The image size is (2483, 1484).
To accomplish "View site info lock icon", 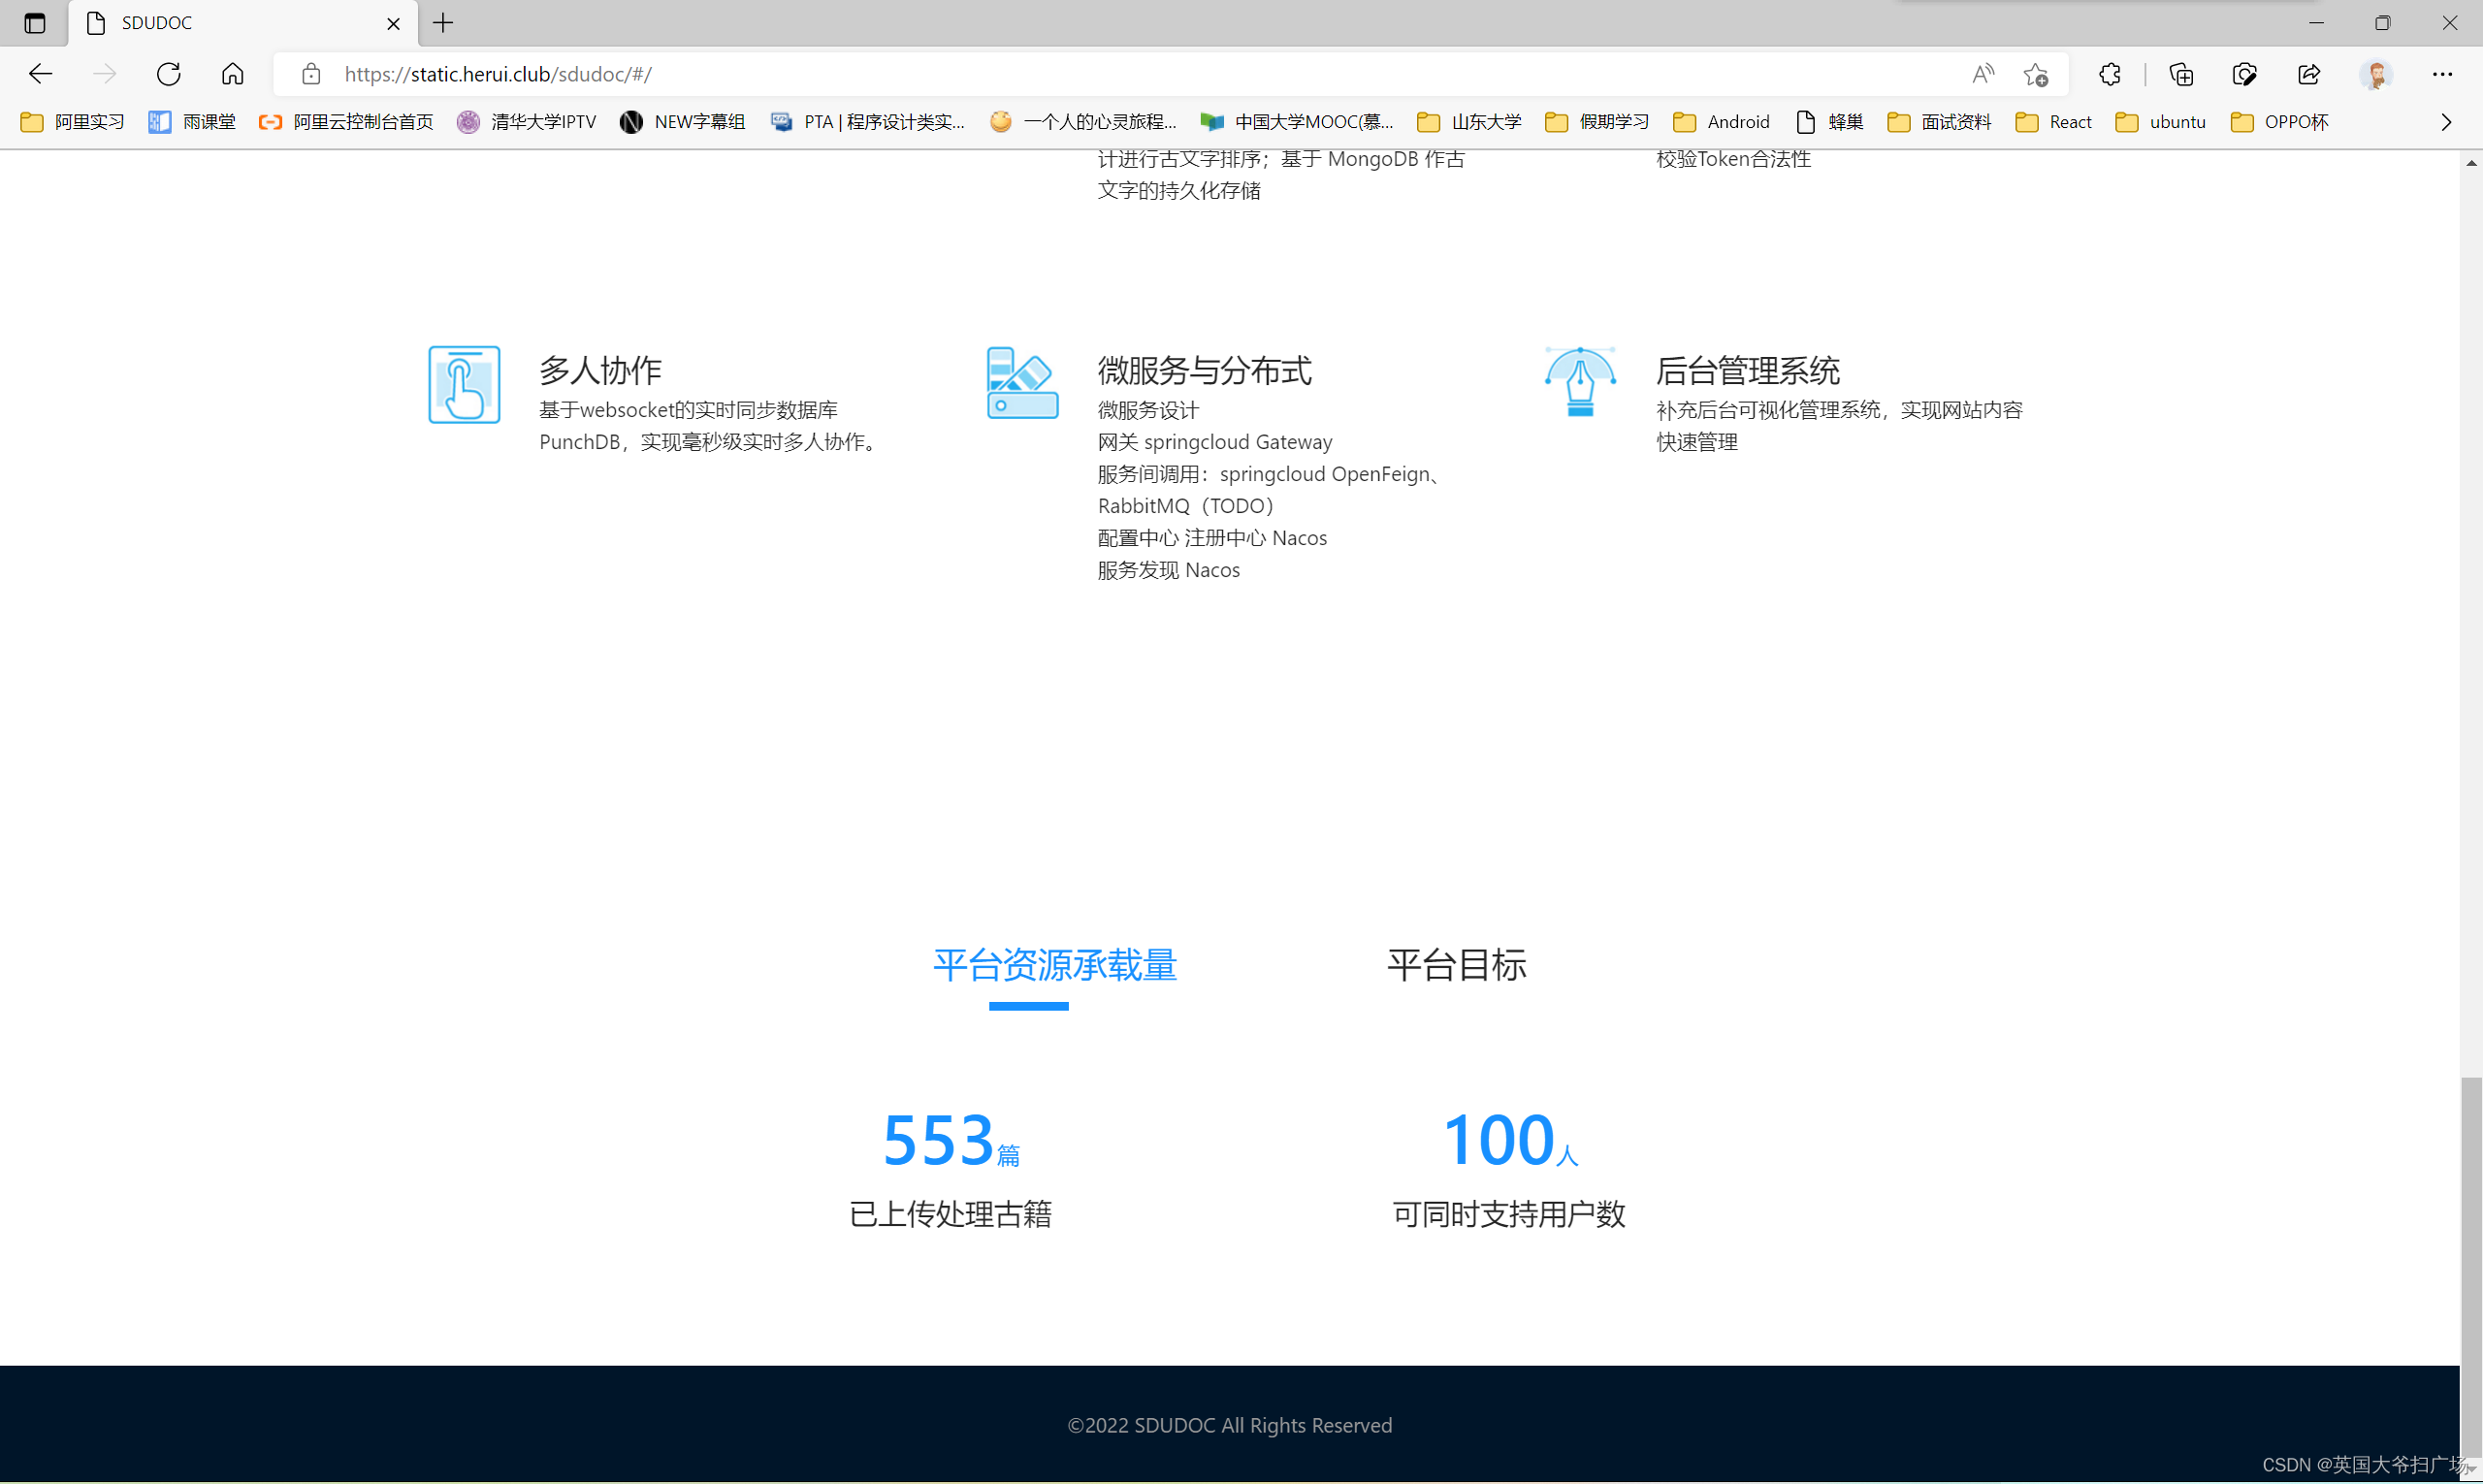I will (x=311, y=74).
